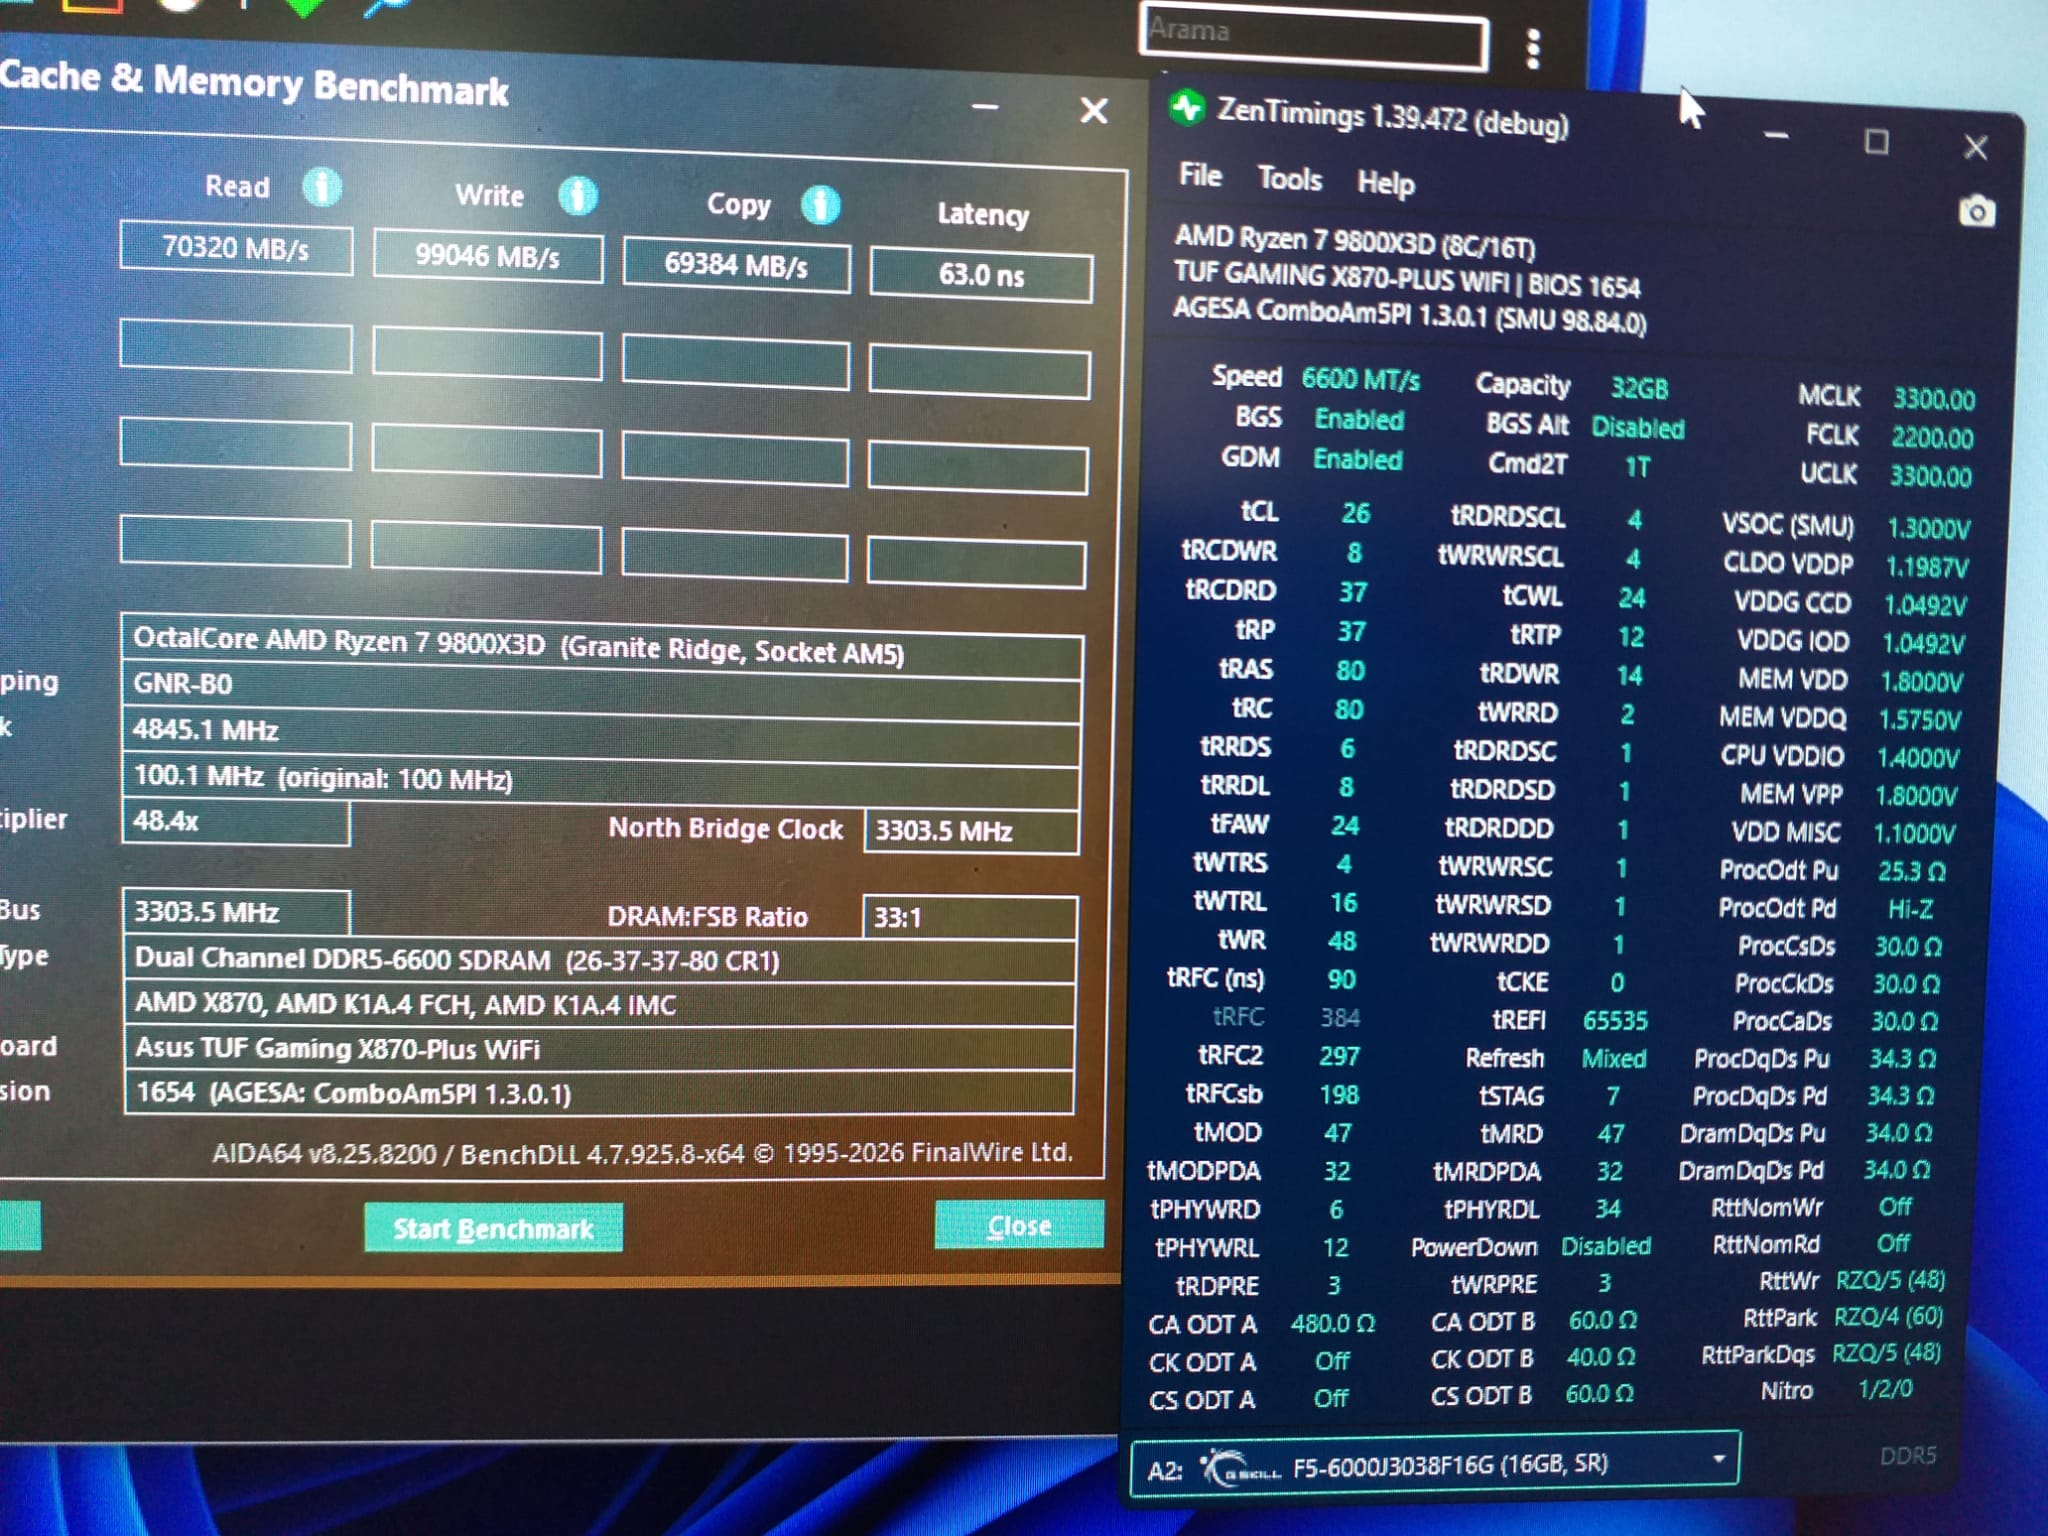
Task: Click the Nitro value 1/2/0
Action: pos(1885,1389)
